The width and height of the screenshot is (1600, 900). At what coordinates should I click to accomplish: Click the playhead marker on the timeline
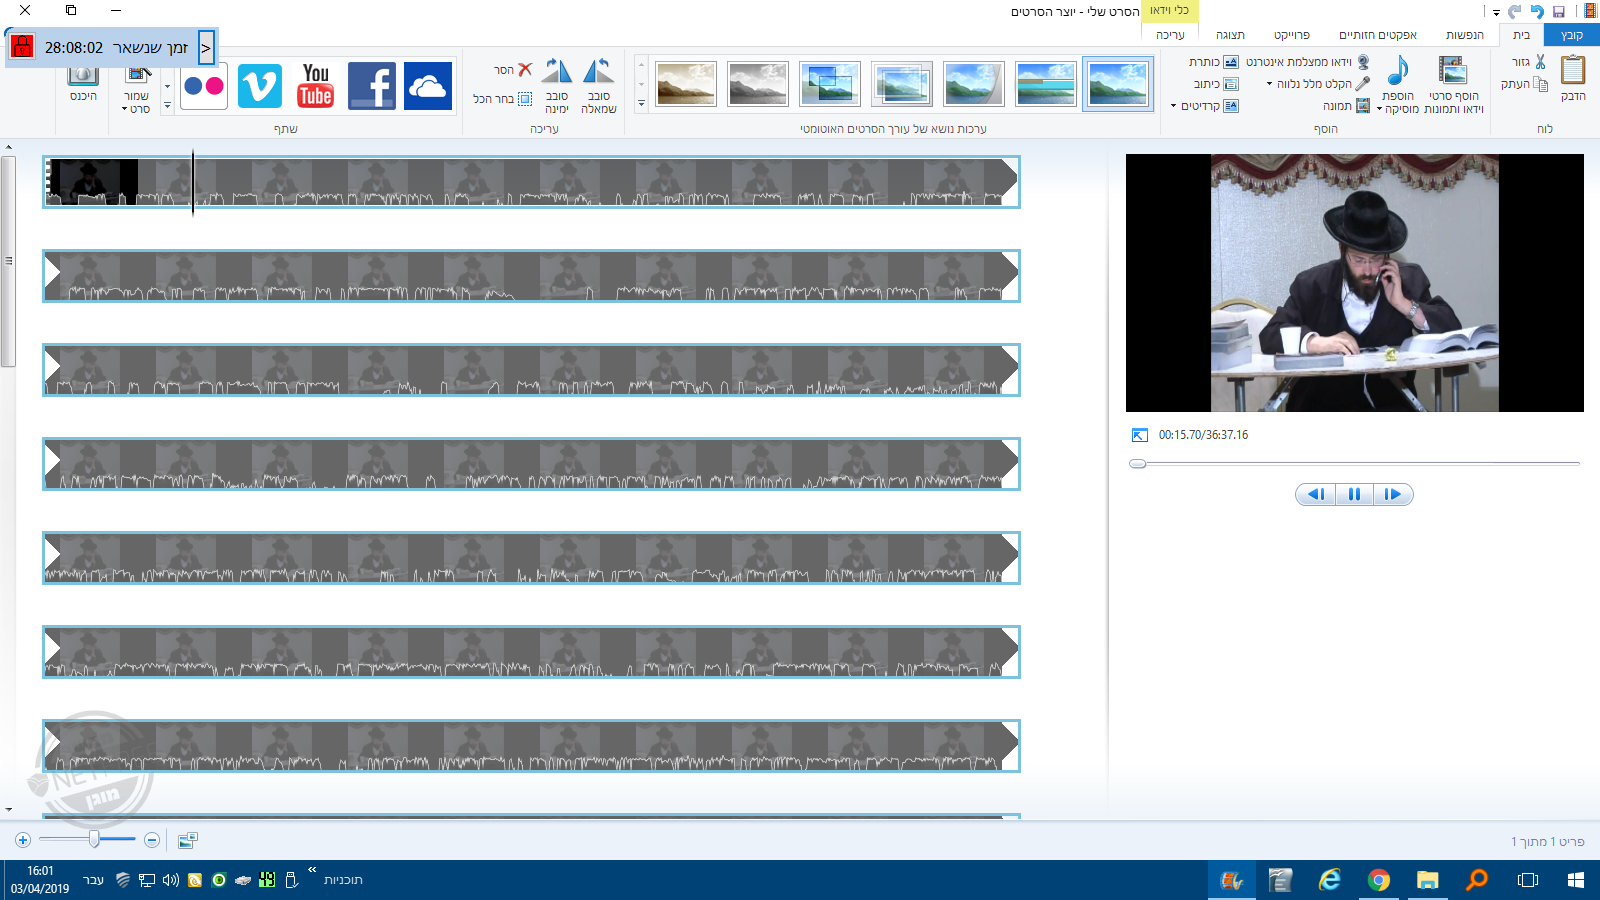pos(193,182)
